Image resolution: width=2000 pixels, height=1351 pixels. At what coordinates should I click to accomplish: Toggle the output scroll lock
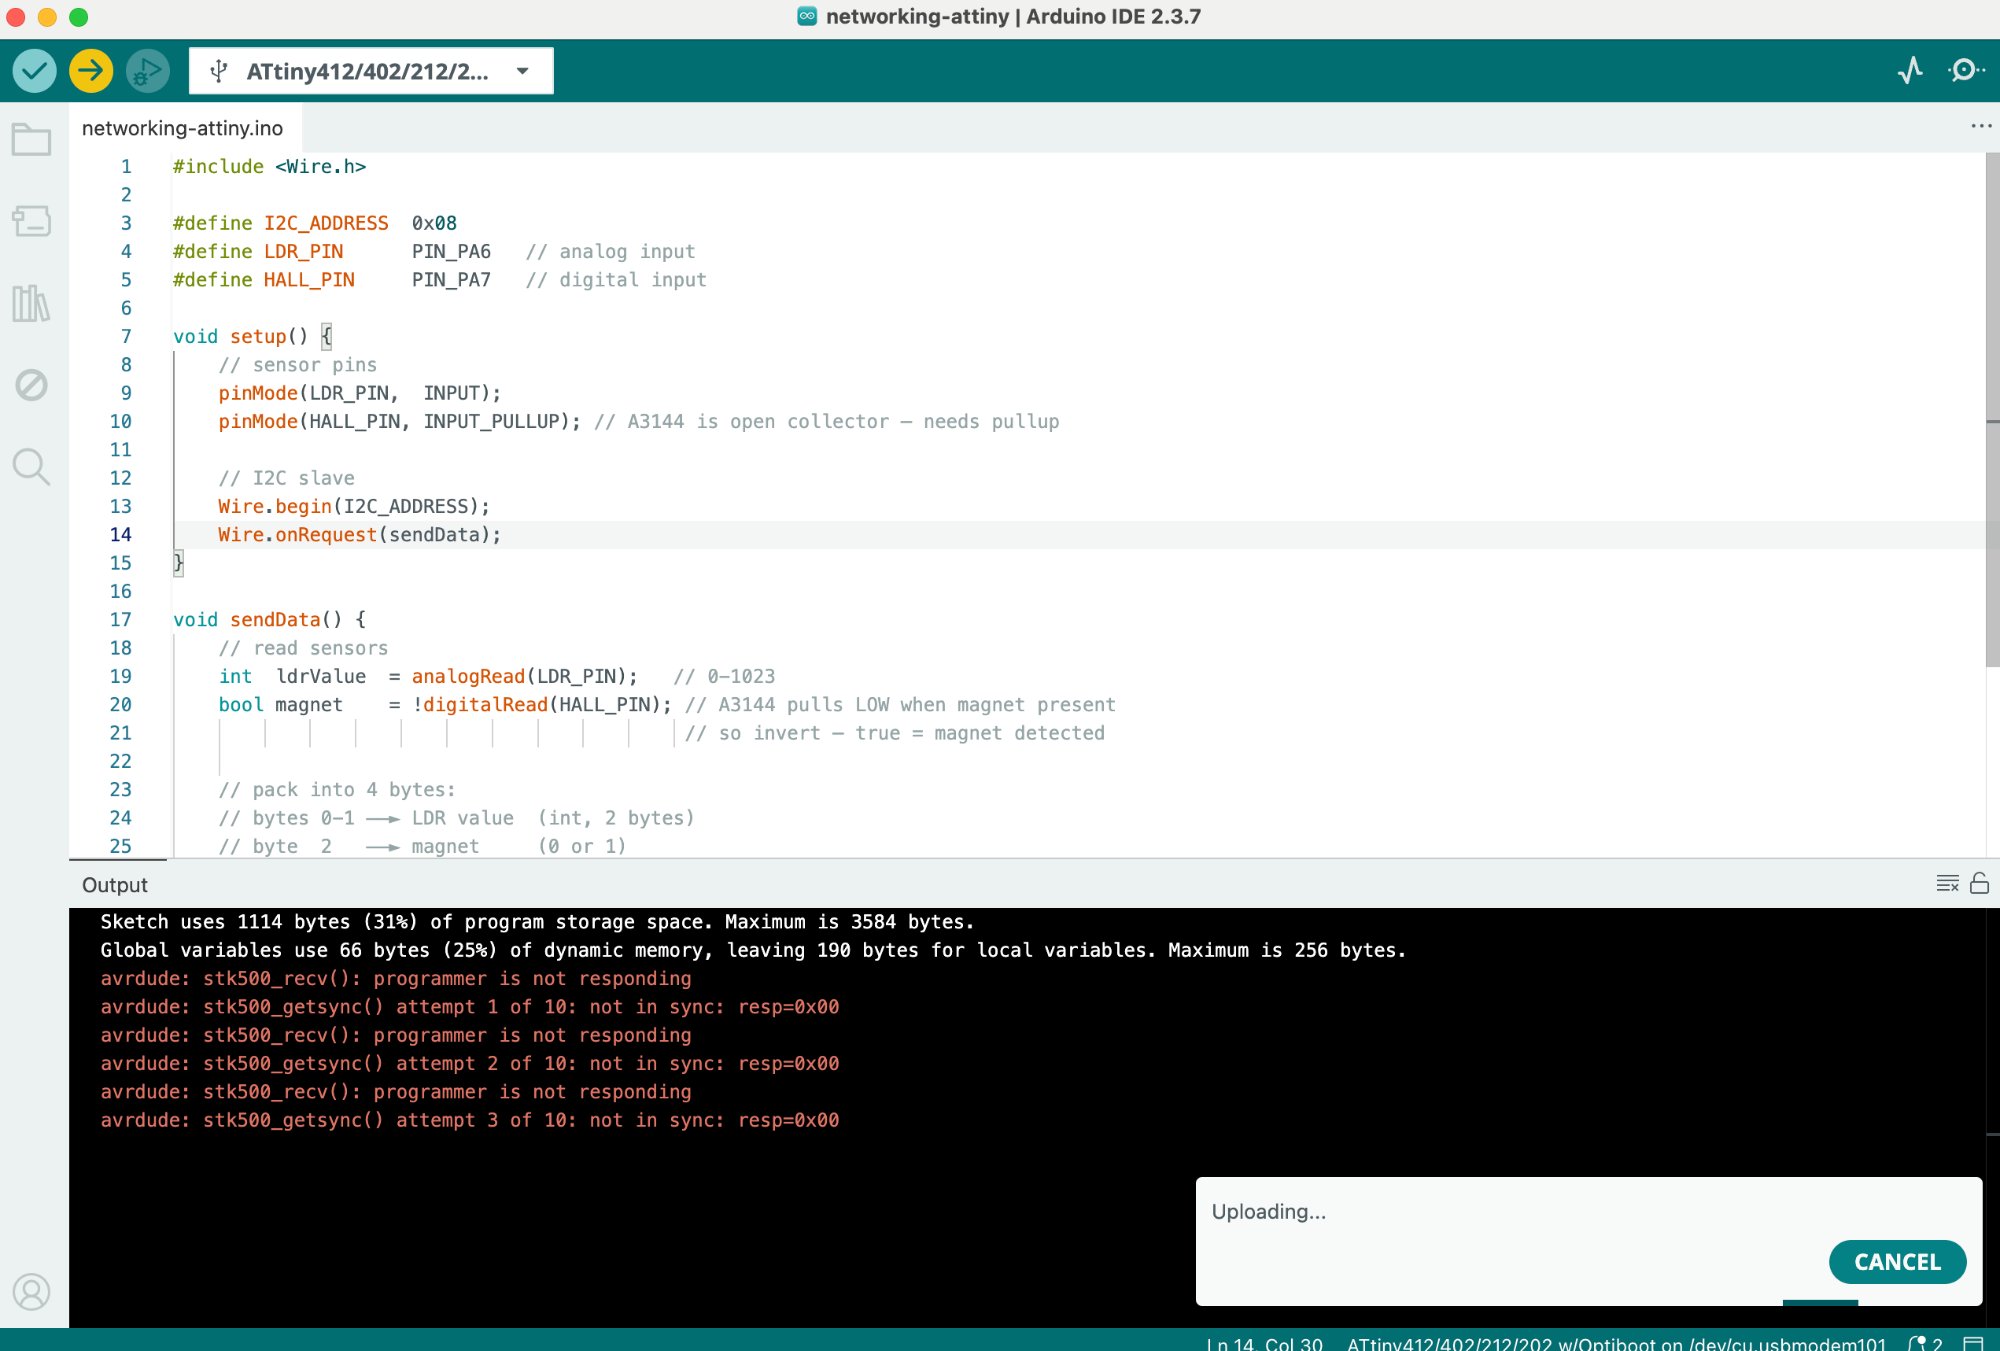[x=1979, y=883]
